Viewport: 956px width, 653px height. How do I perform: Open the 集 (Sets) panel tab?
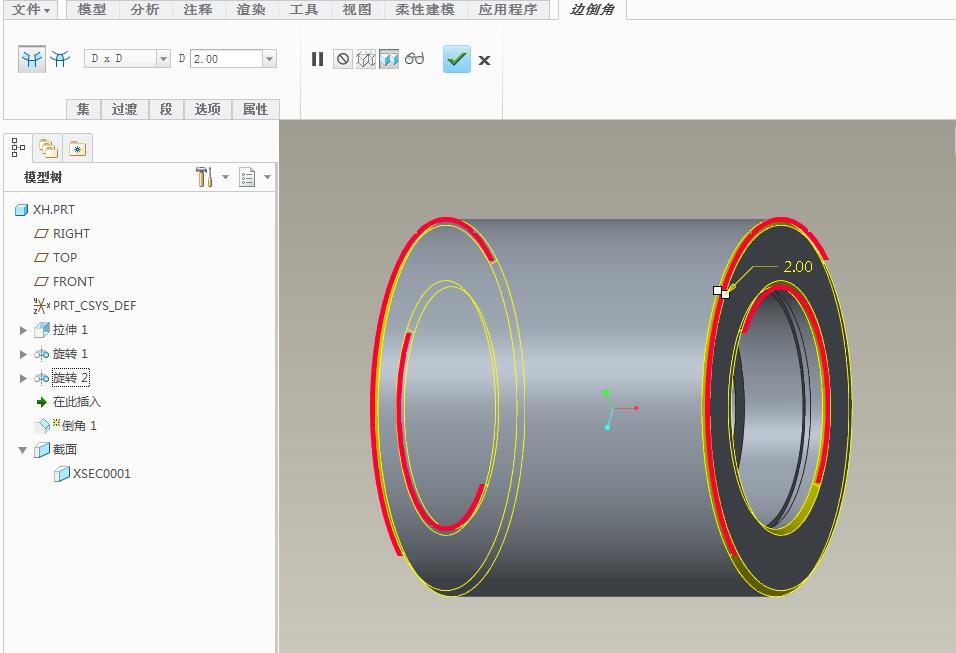point(83,109)
